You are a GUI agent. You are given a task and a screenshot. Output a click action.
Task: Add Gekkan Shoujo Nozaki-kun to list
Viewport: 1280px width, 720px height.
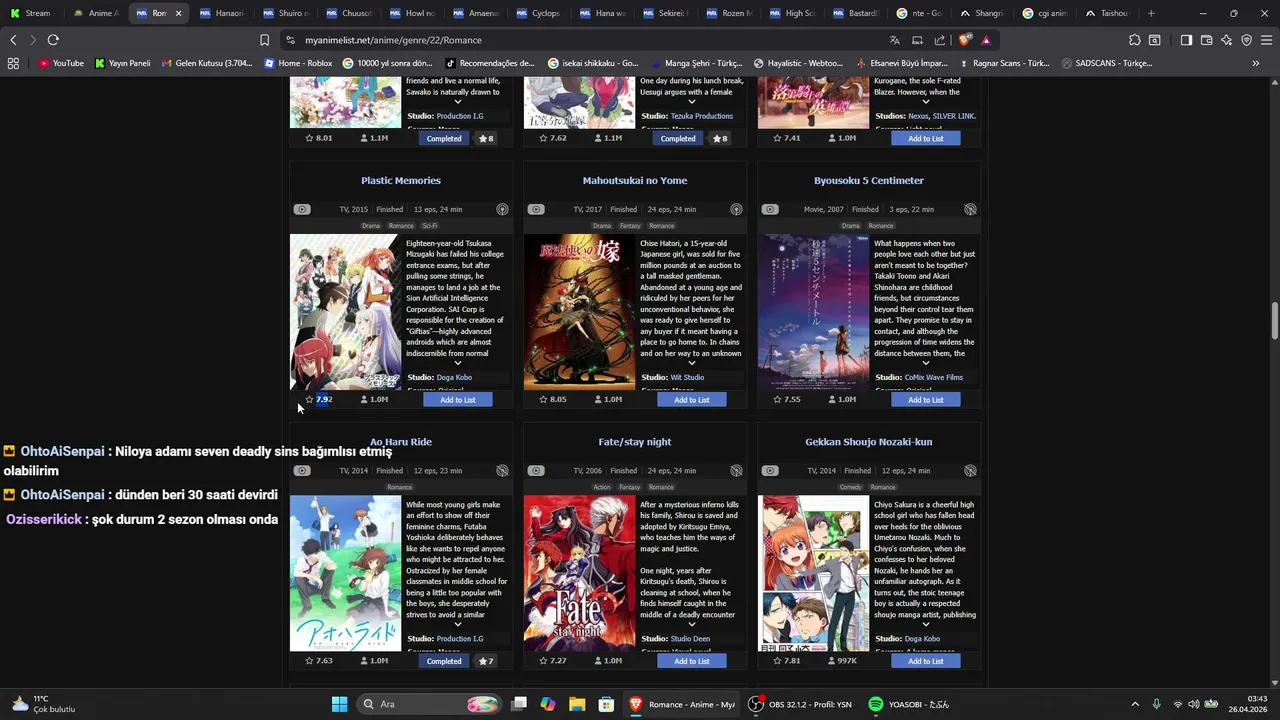coord(925,661)
